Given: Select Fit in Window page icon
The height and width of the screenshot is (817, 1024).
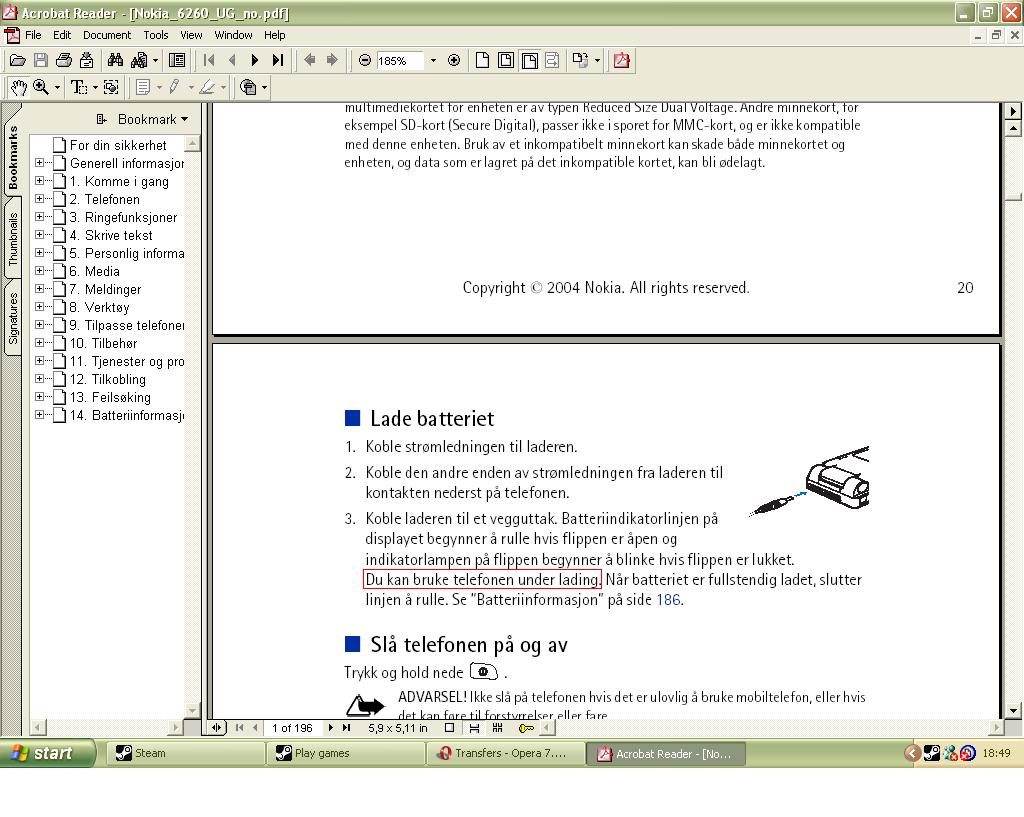Looking at the screenshot, I should 505,61.
